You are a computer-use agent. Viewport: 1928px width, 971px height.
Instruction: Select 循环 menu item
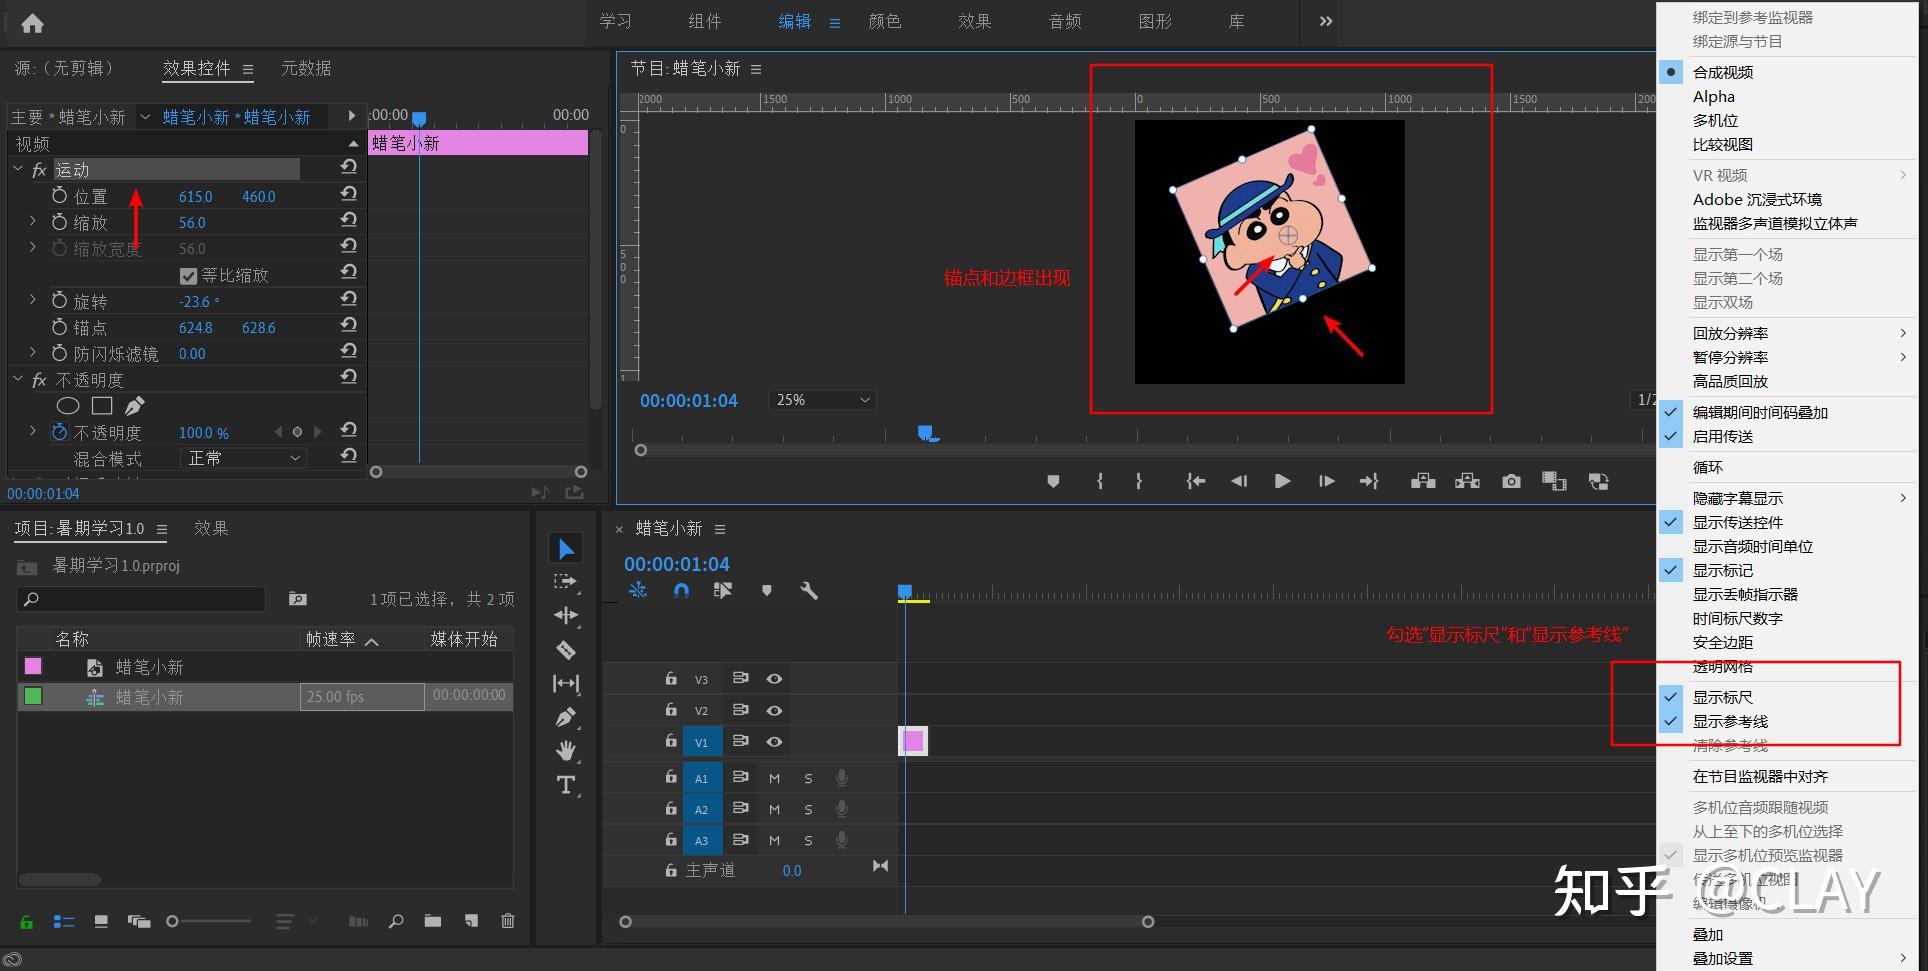(1707, 467)
